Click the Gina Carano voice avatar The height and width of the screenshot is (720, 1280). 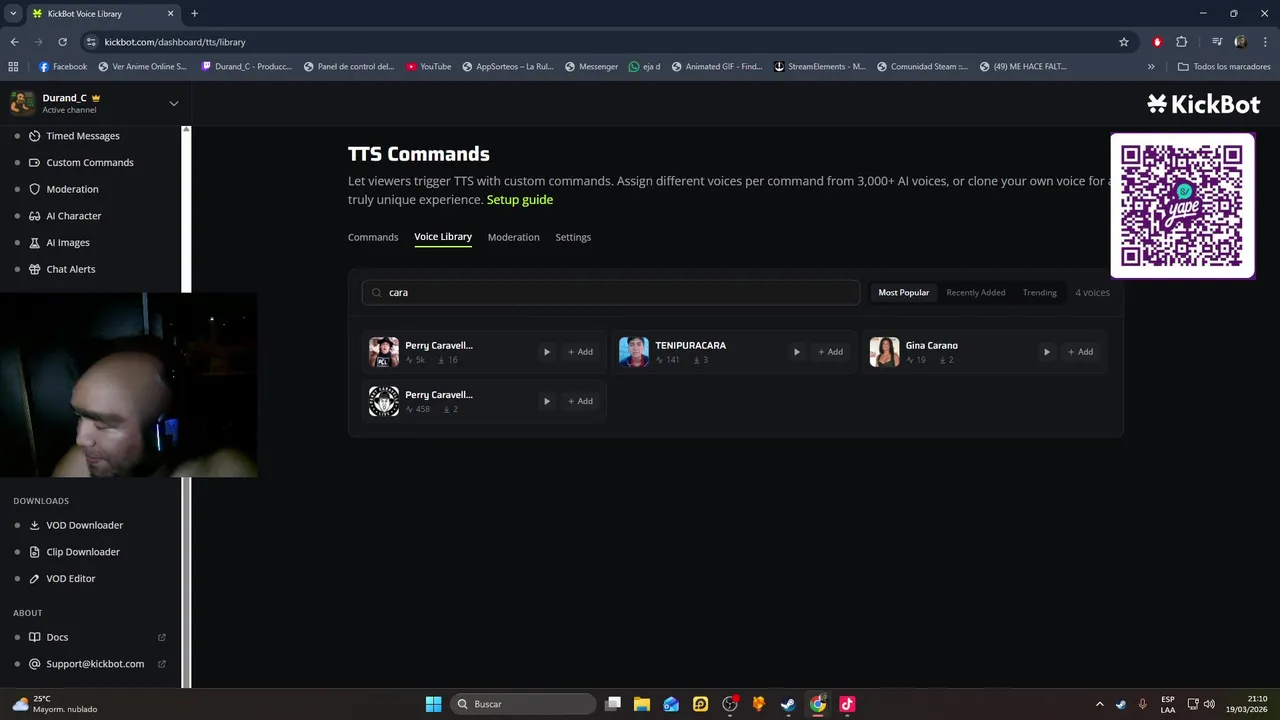884,352
